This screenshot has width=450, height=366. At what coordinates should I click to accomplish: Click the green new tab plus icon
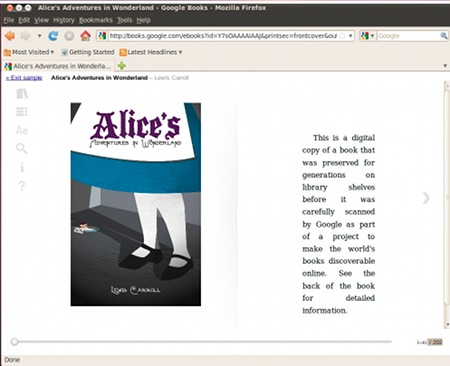tap(122, 66)
